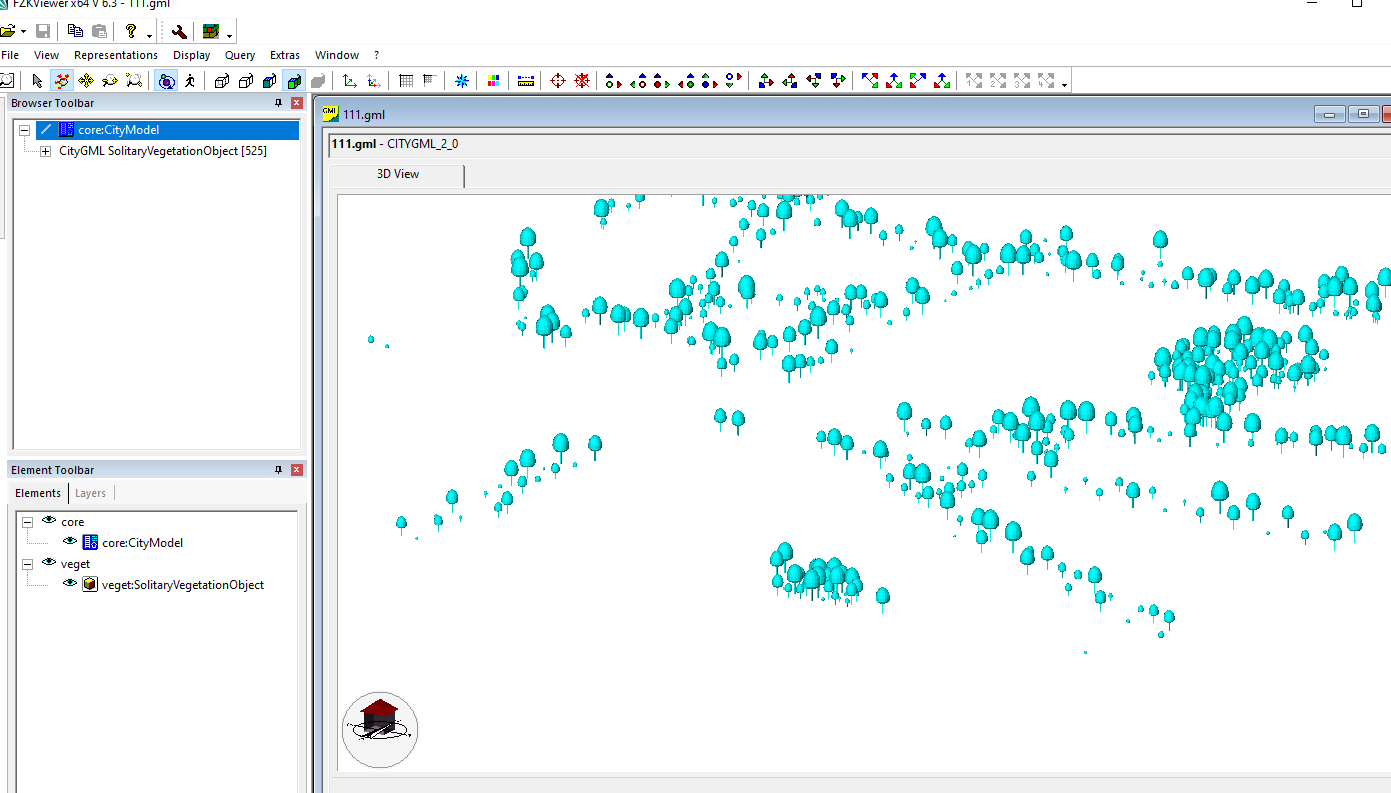Click the blue-green diagonal arrows view icon
Screen dimensions: 1391x793
(x=918, y=81)
